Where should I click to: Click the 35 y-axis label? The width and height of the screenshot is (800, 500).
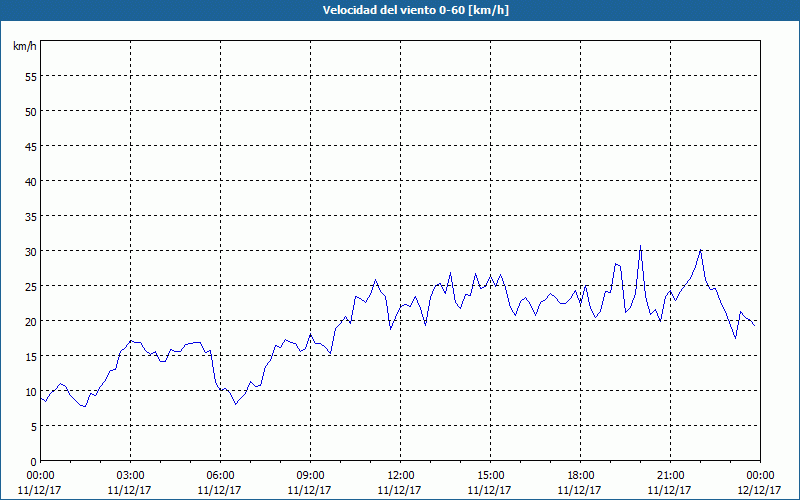point(31,216)
